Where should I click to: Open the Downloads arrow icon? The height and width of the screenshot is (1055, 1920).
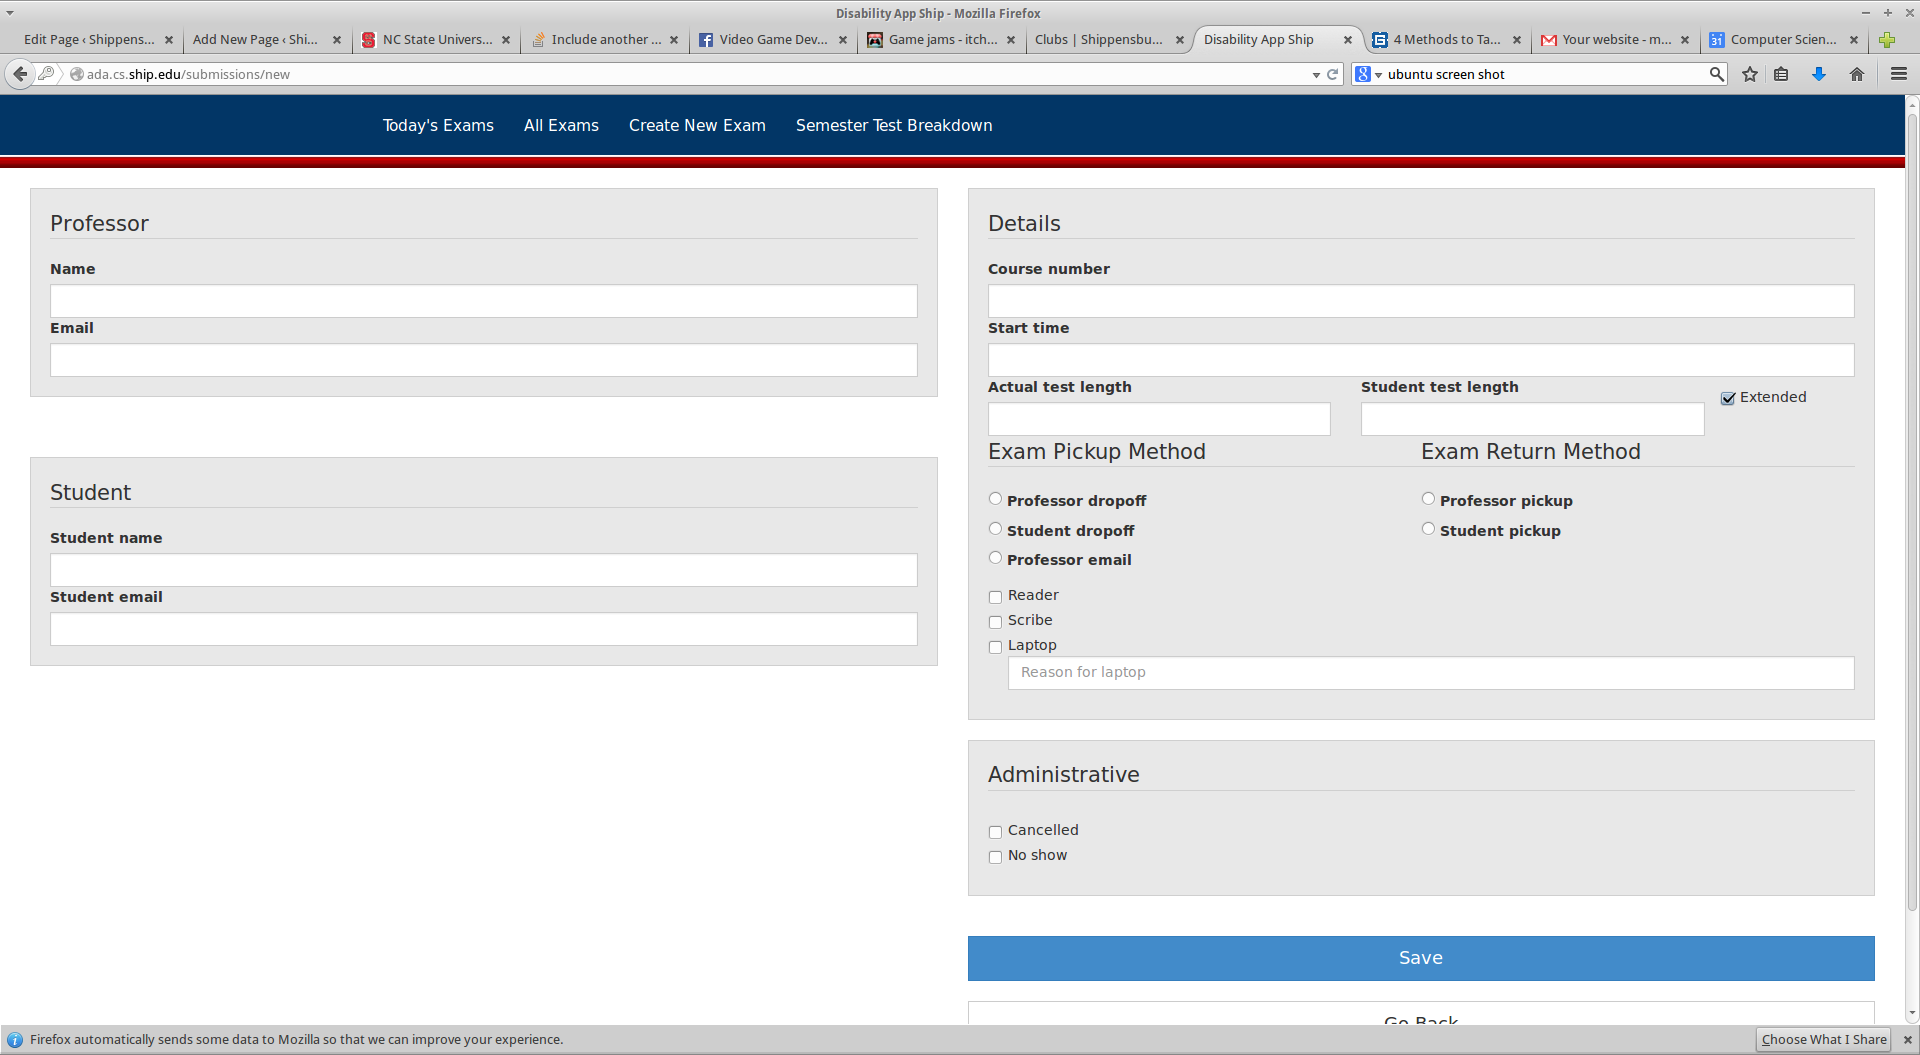pos(1819,74)
